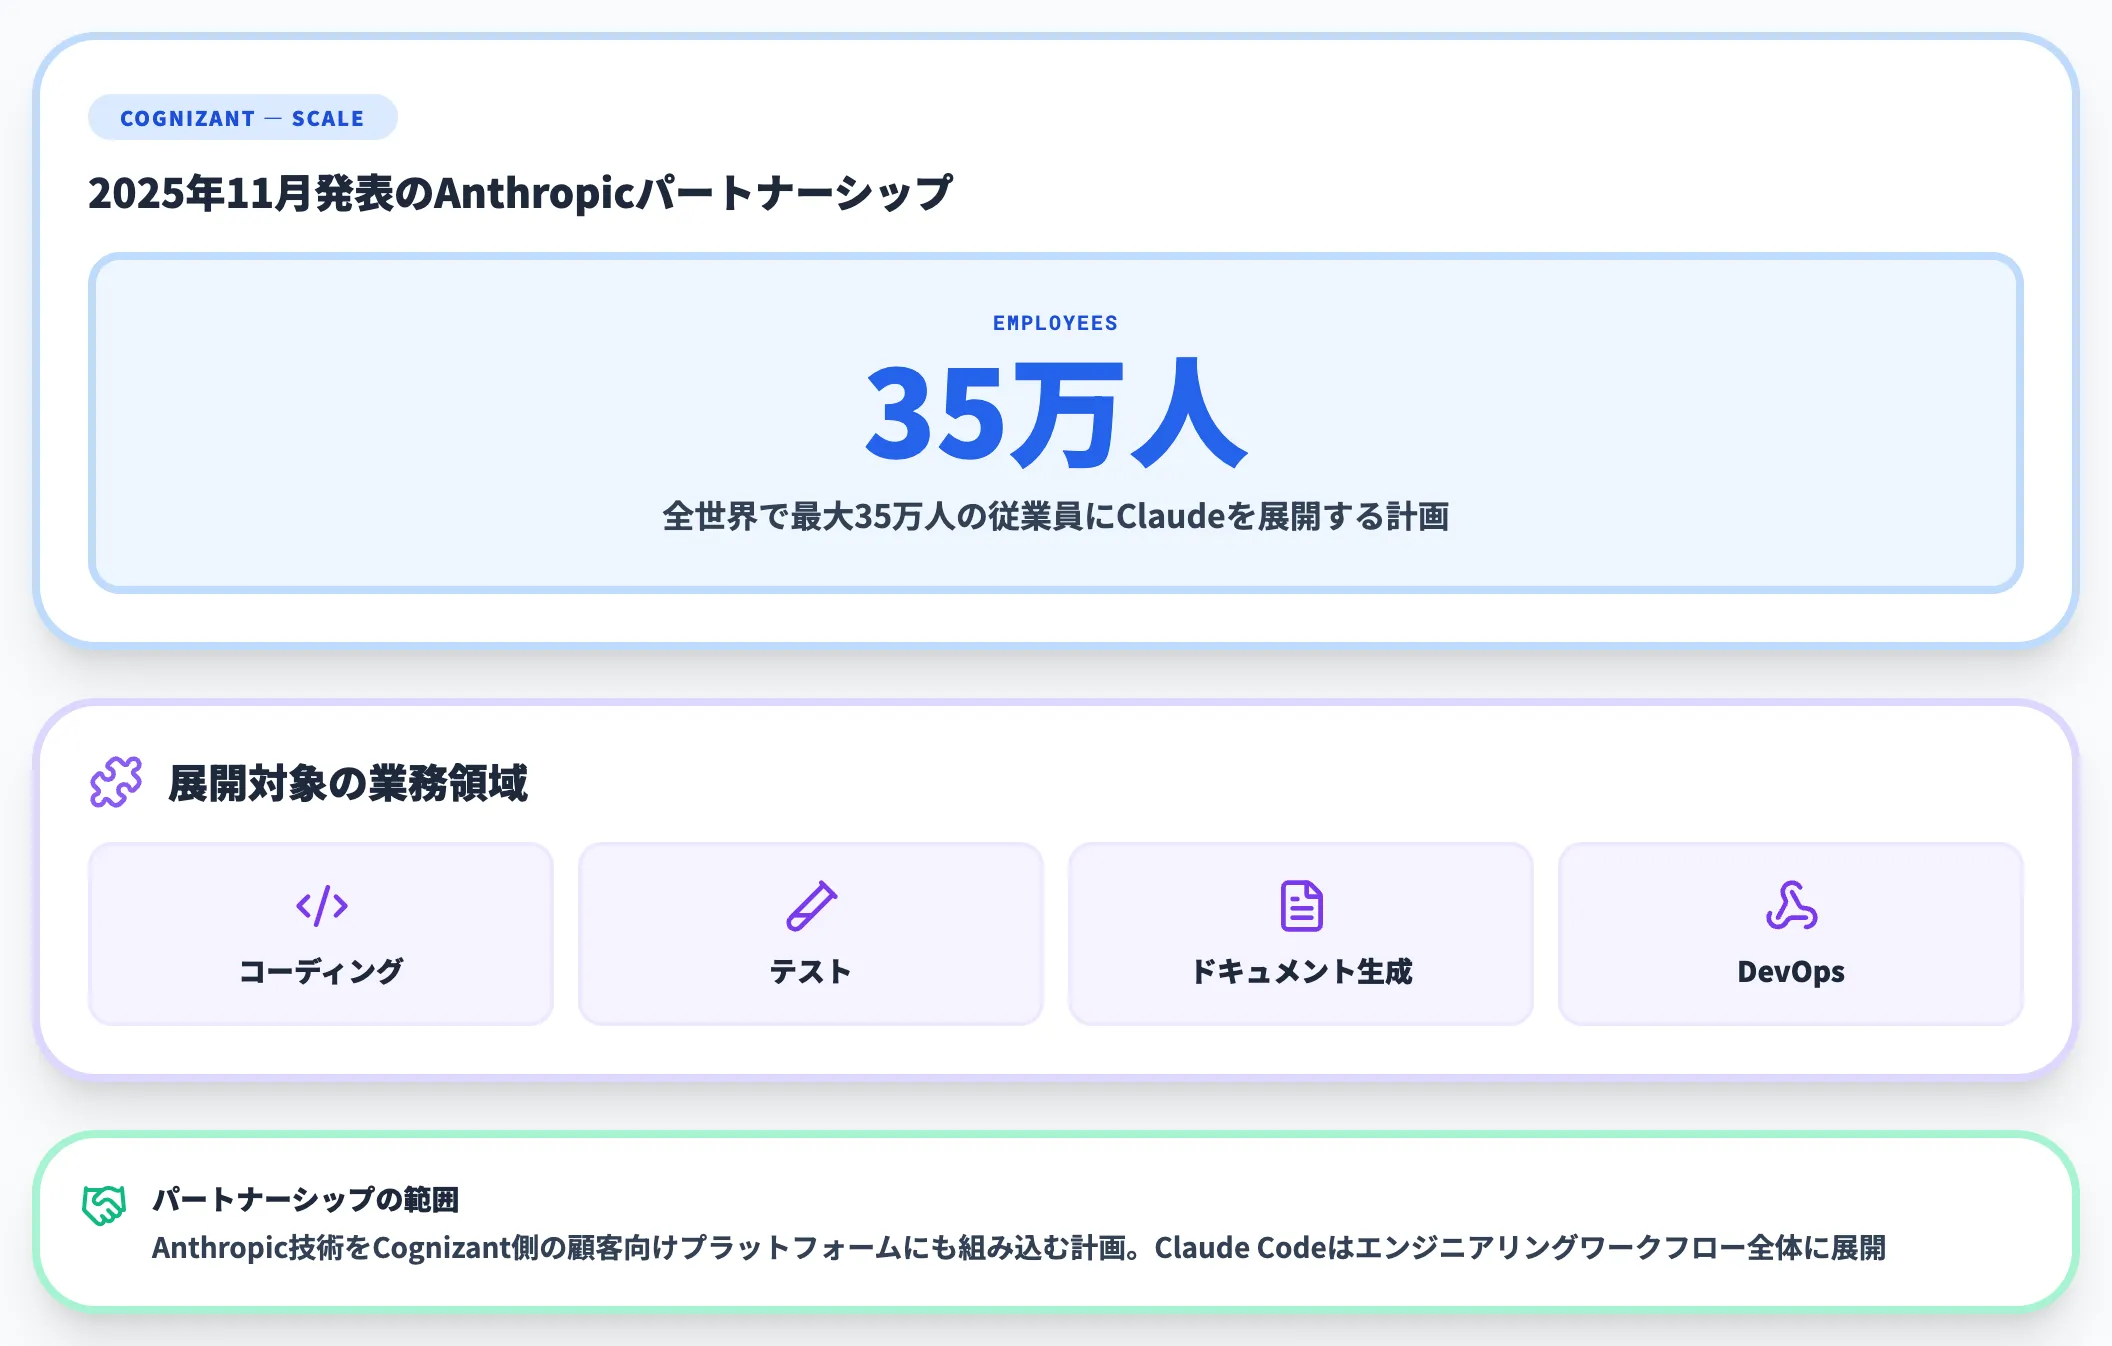The height and width of the screenshot is (1346, 2112).
Task: Click the 全世界で最大35万人の従業員にClaudeを展開する計画 caption
Action: (x=1056, y=516)
